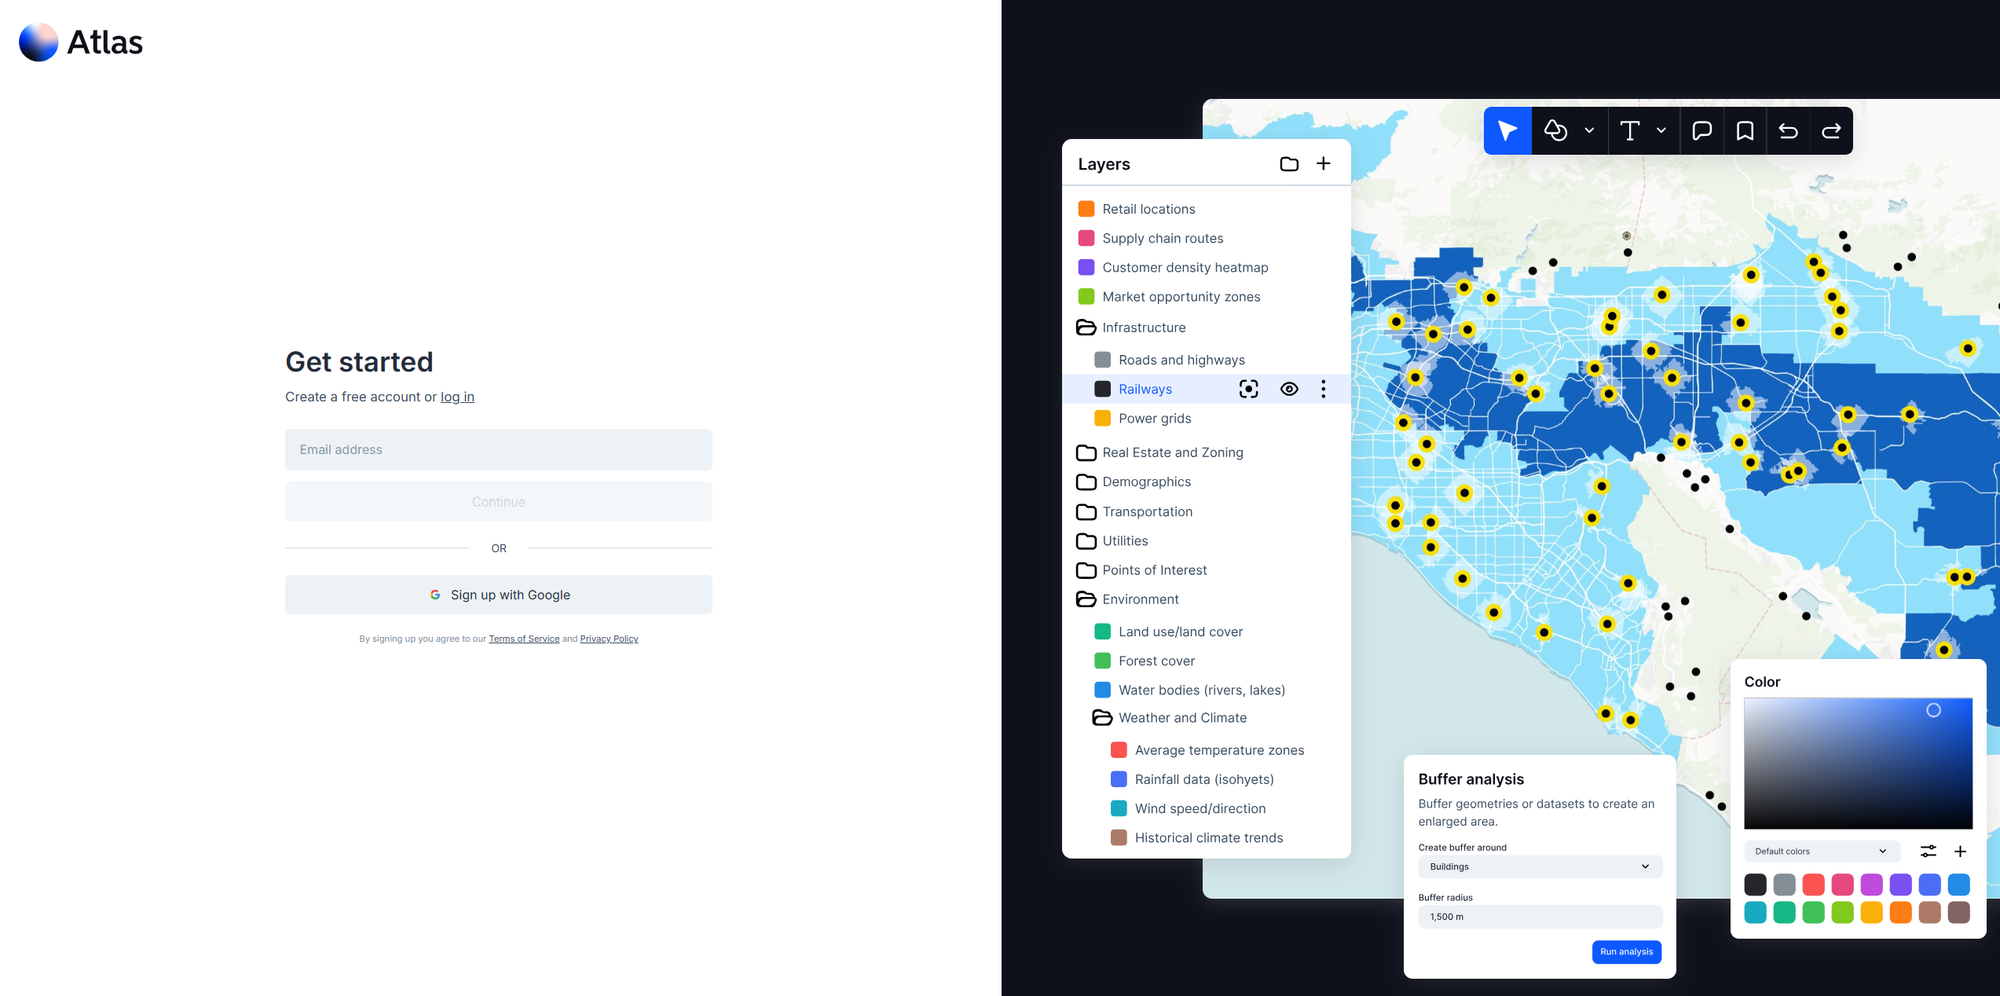Pick the gray palette swatch
The image size is (2000, 996).
[1784, 884]
